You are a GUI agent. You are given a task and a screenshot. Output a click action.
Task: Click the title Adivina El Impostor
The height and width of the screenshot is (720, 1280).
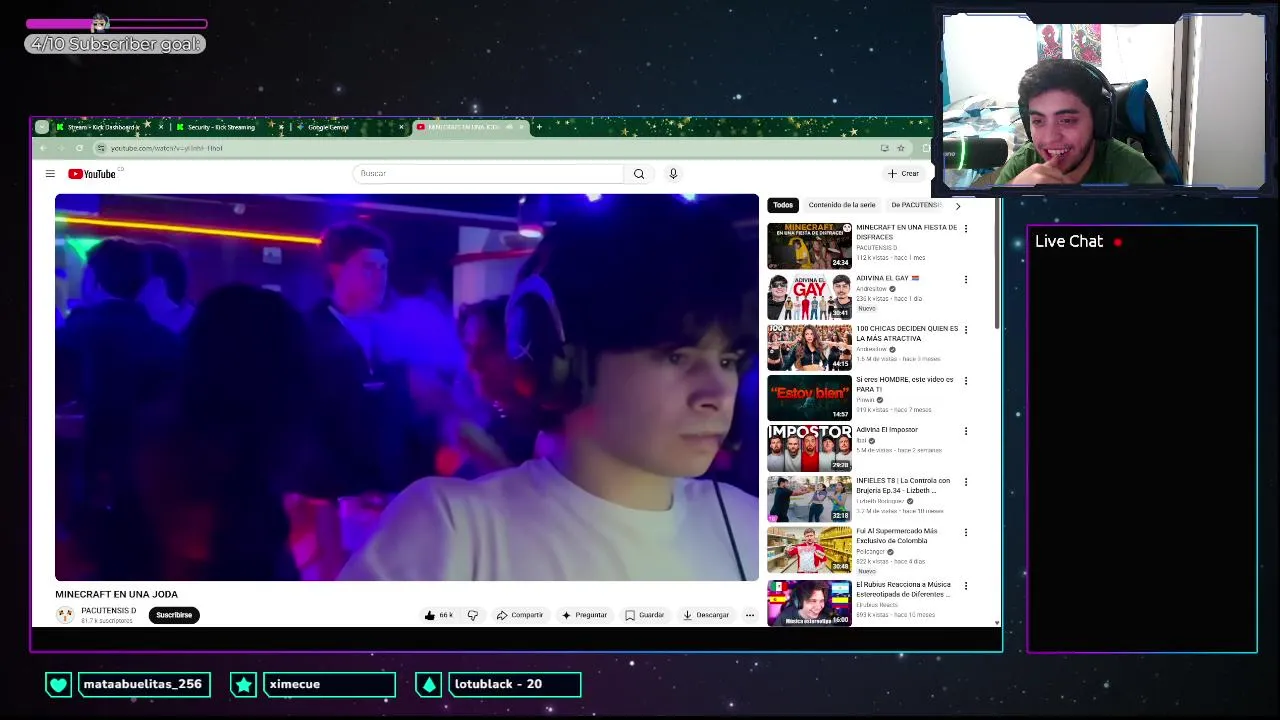(887, 430)
